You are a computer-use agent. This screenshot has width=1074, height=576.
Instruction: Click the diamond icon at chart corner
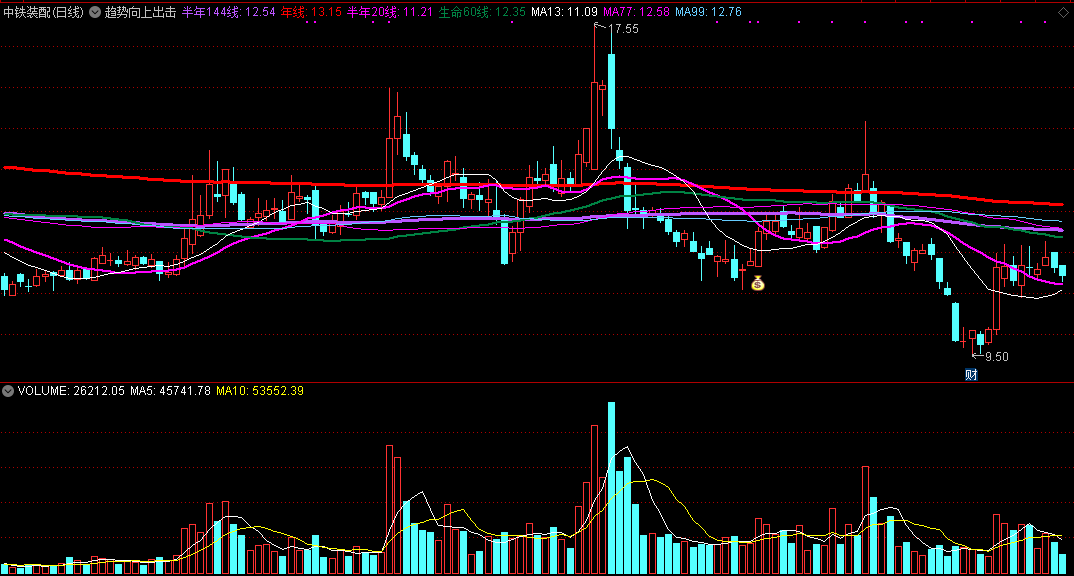[x=1064, y=12]
